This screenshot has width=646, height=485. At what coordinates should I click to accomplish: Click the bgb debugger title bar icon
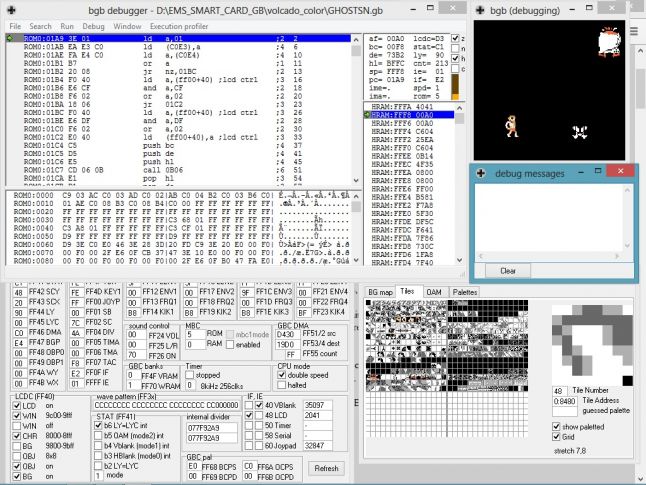click(12, 8)
